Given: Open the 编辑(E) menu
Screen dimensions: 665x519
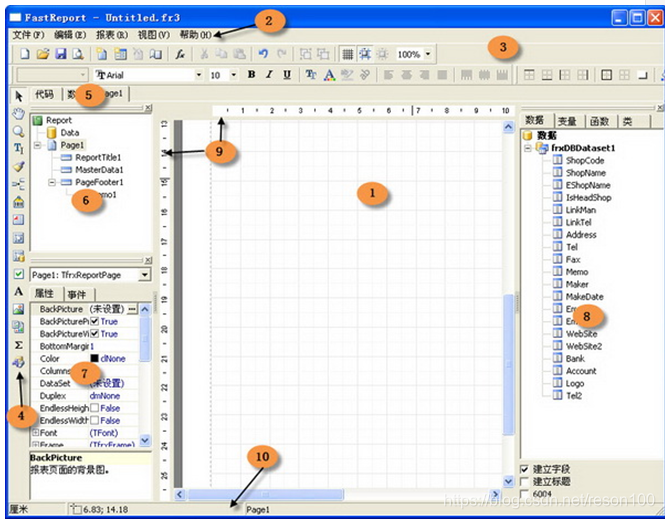Looking at the screenshot, I should click(x=70, y=35).
